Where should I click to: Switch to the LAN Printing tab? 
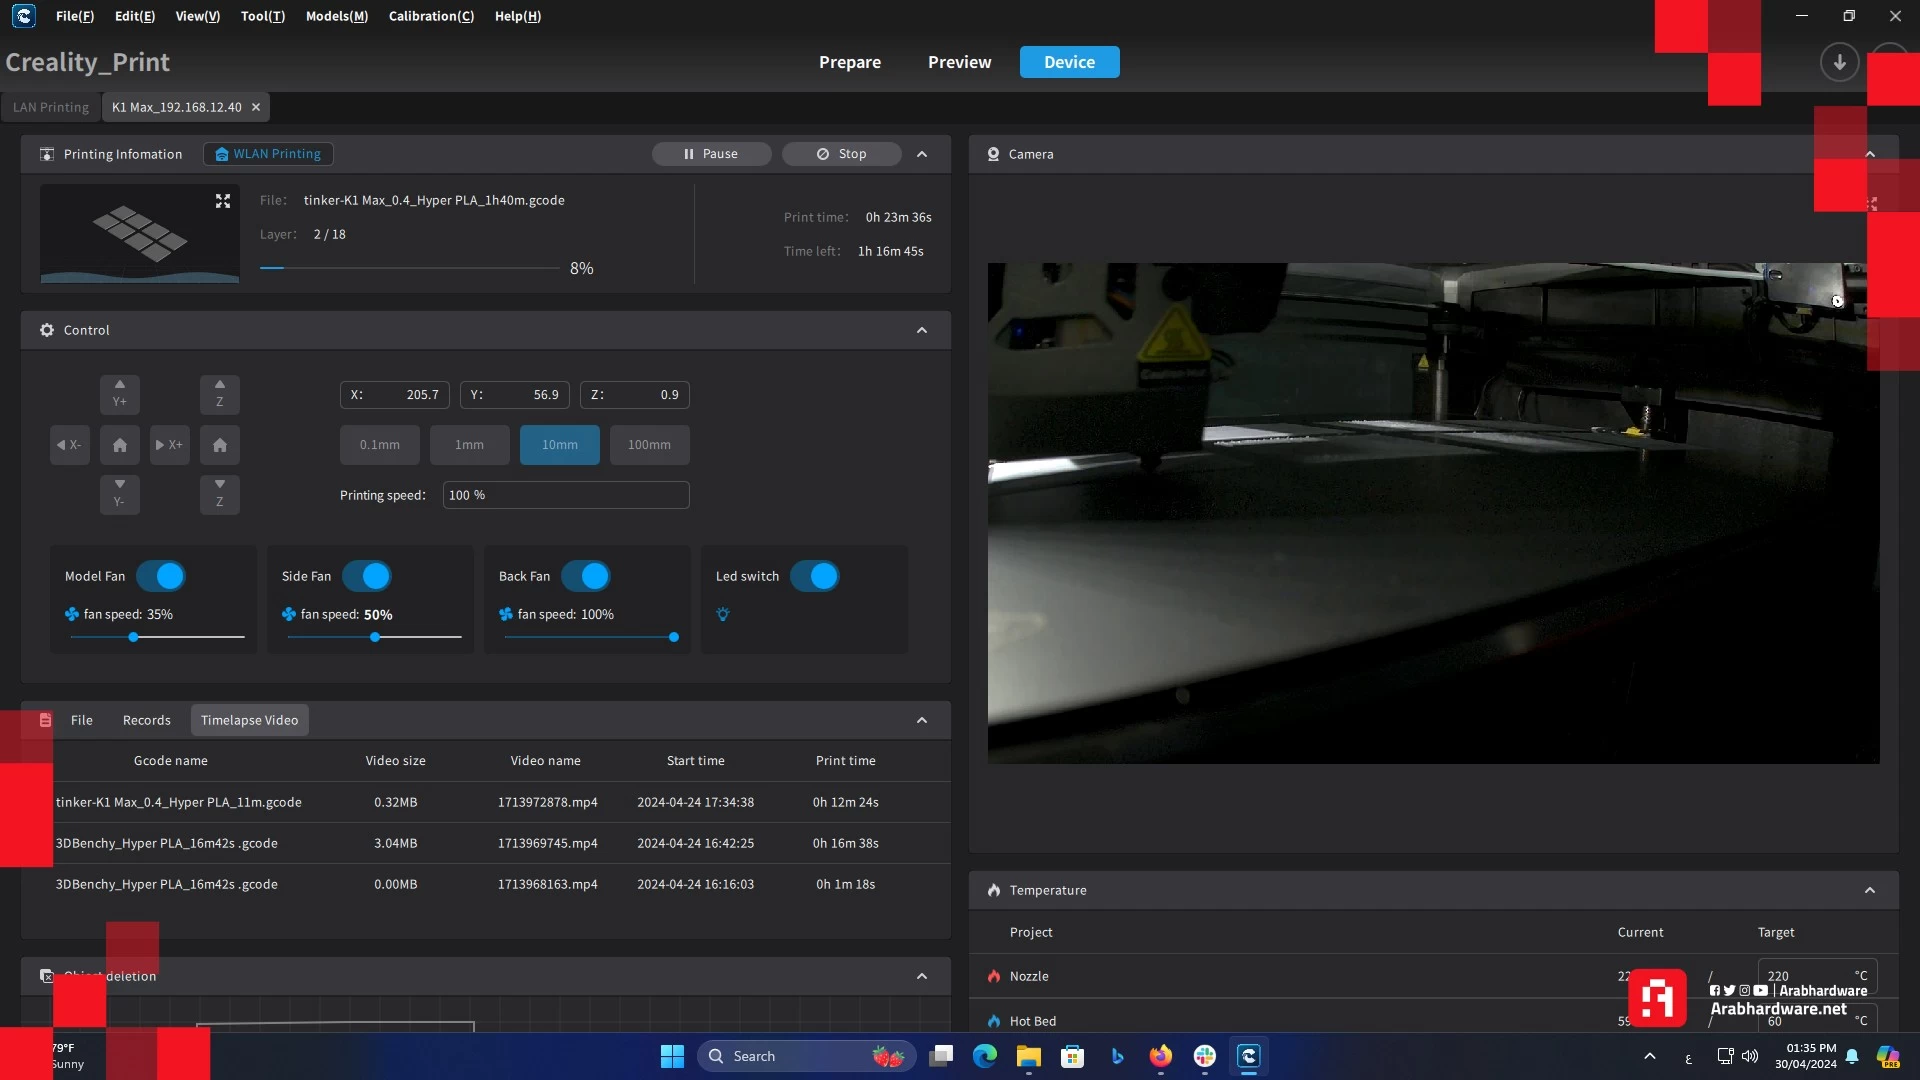pyautogui.click(x=51, y=107)
